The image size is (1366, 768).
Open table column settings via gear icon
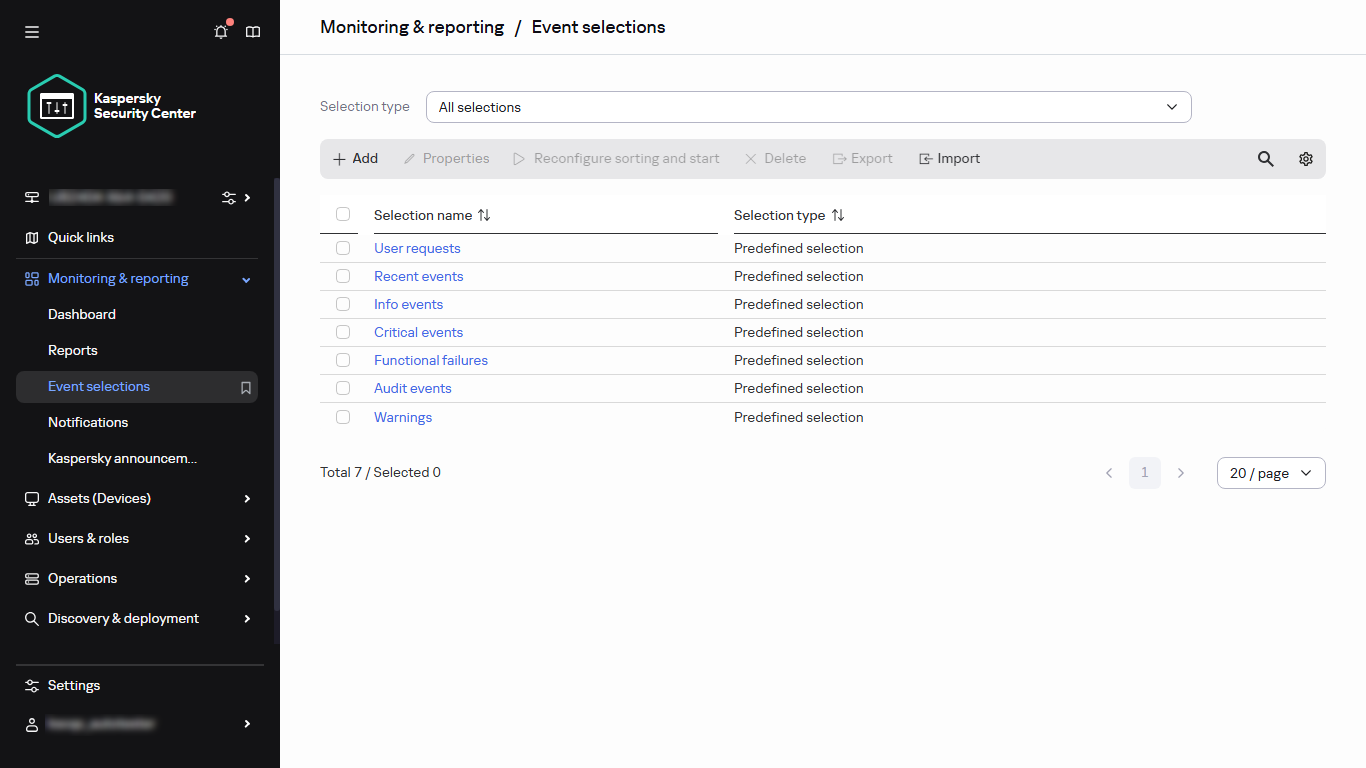(x=1305, y=158)
